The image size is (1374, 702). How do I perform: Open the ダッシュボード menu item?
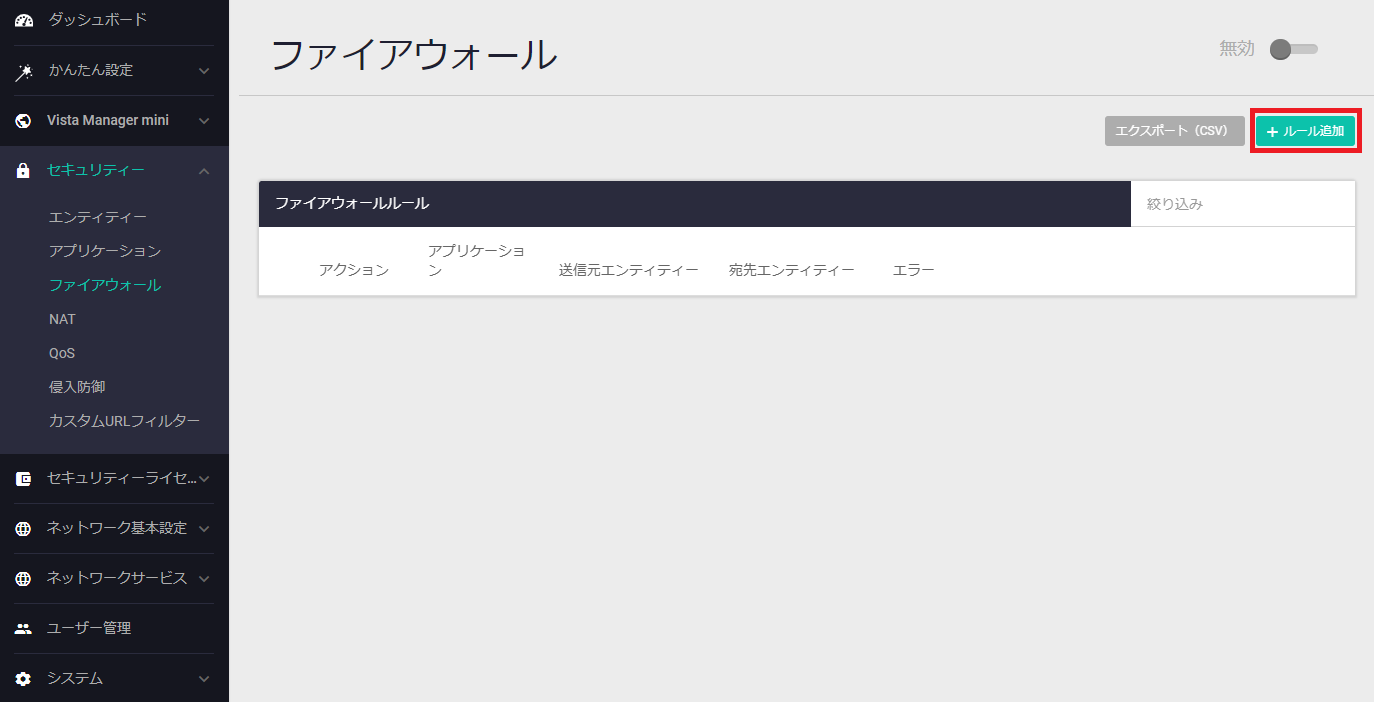[98, 19]
